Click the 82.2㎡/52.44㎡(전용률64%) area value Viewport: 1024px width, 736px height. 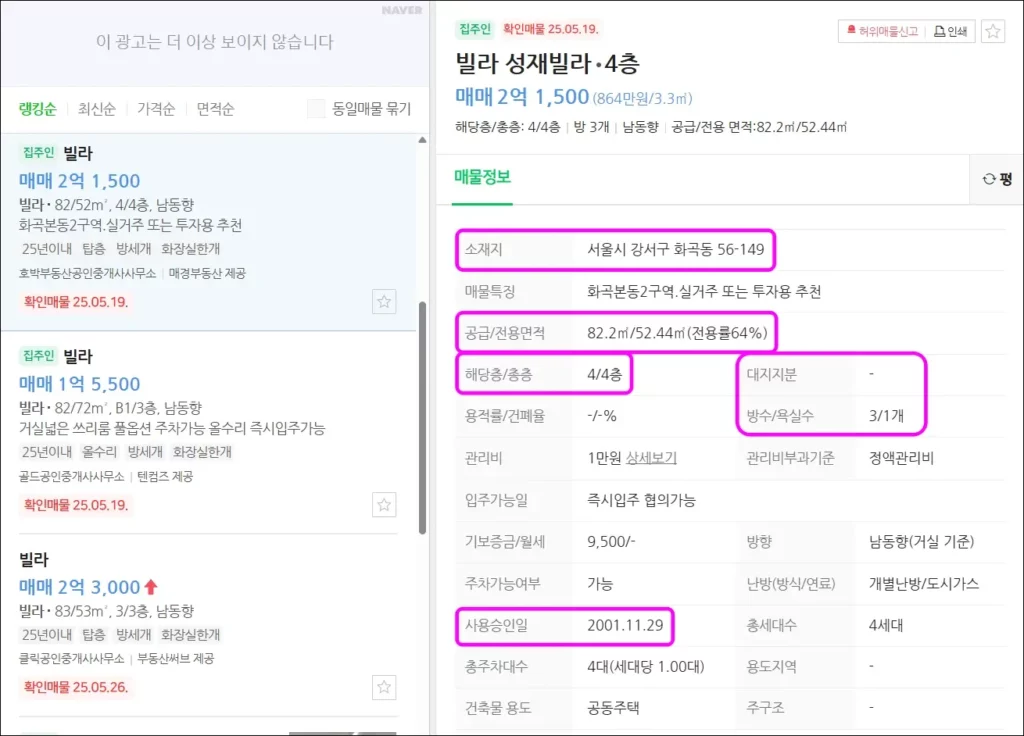pyautogui.click(x=677, y=333)
